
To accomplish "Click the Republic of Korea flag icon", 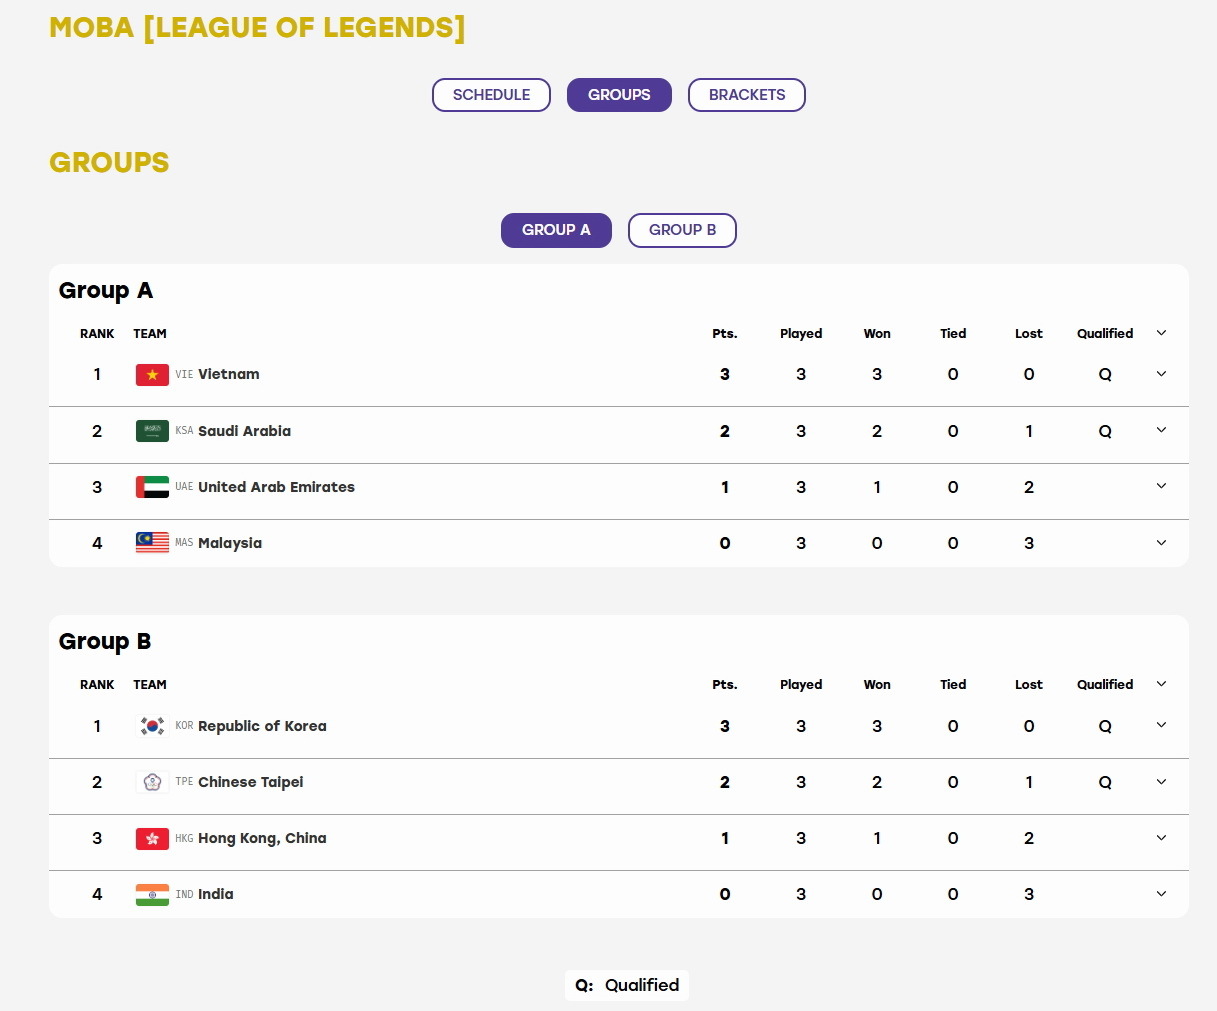I will tap(152, 726).
